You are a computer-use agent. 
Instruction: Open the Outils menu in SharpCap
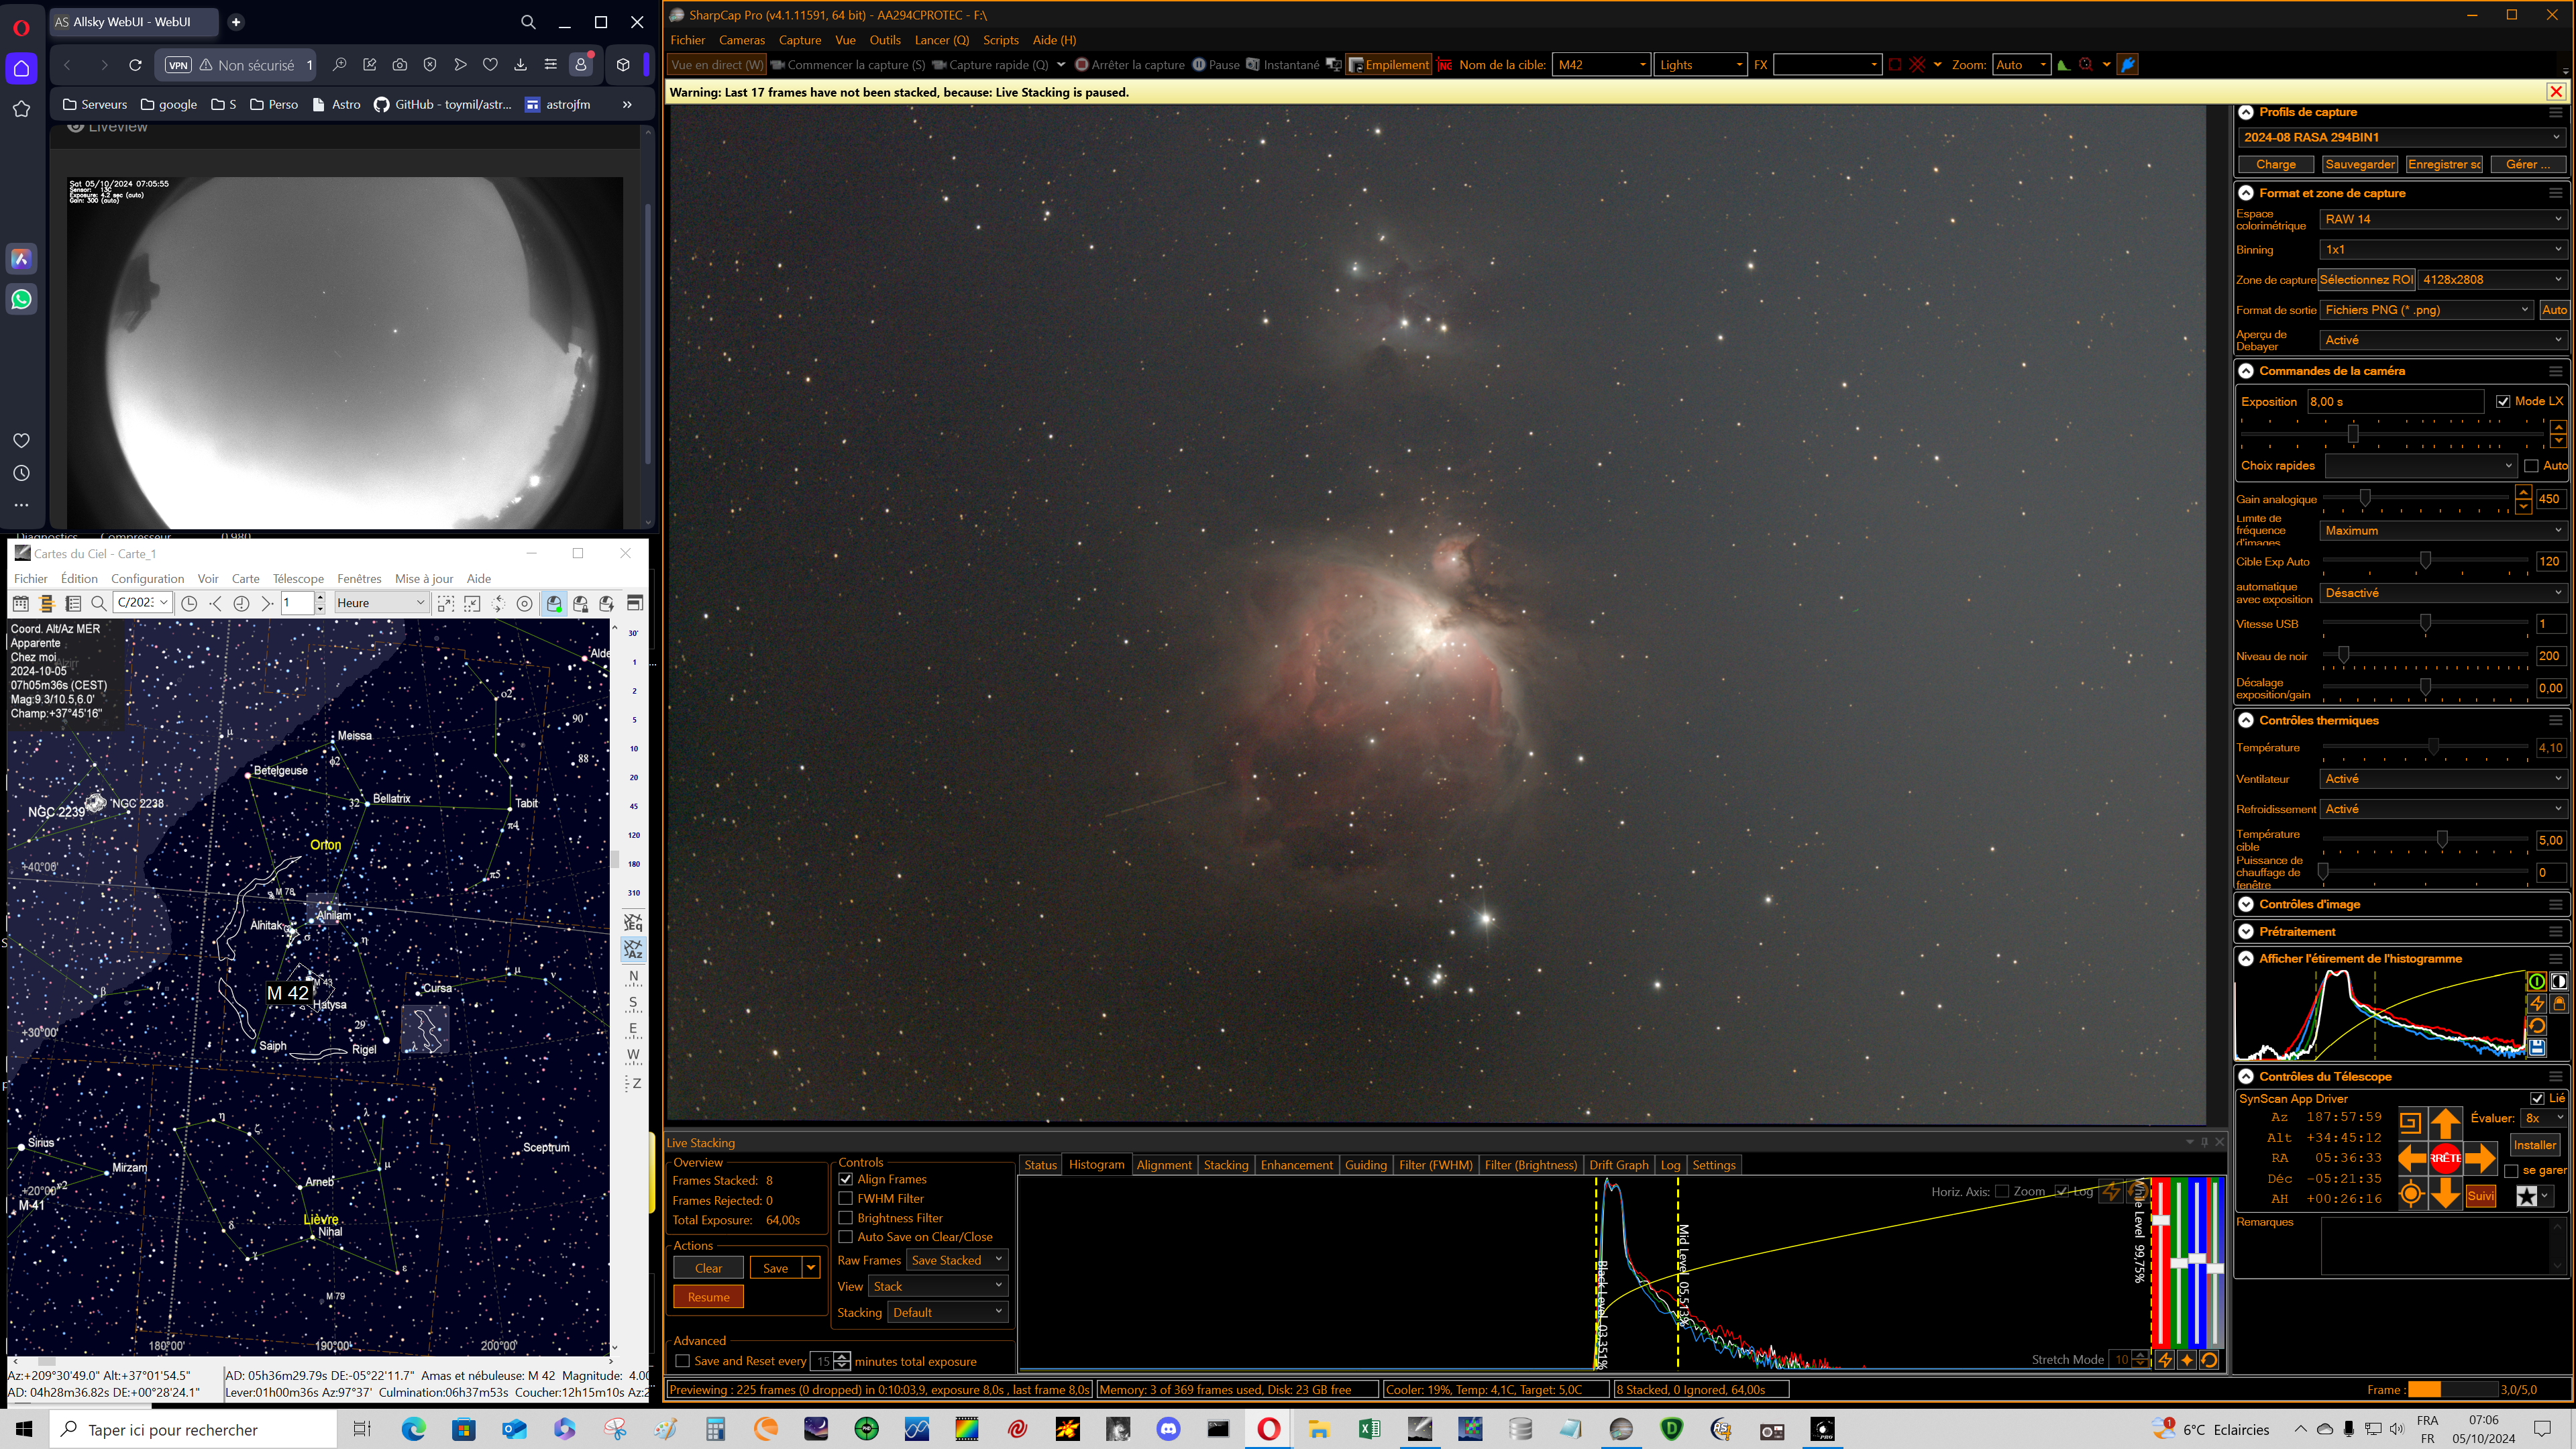coord(885,40)
